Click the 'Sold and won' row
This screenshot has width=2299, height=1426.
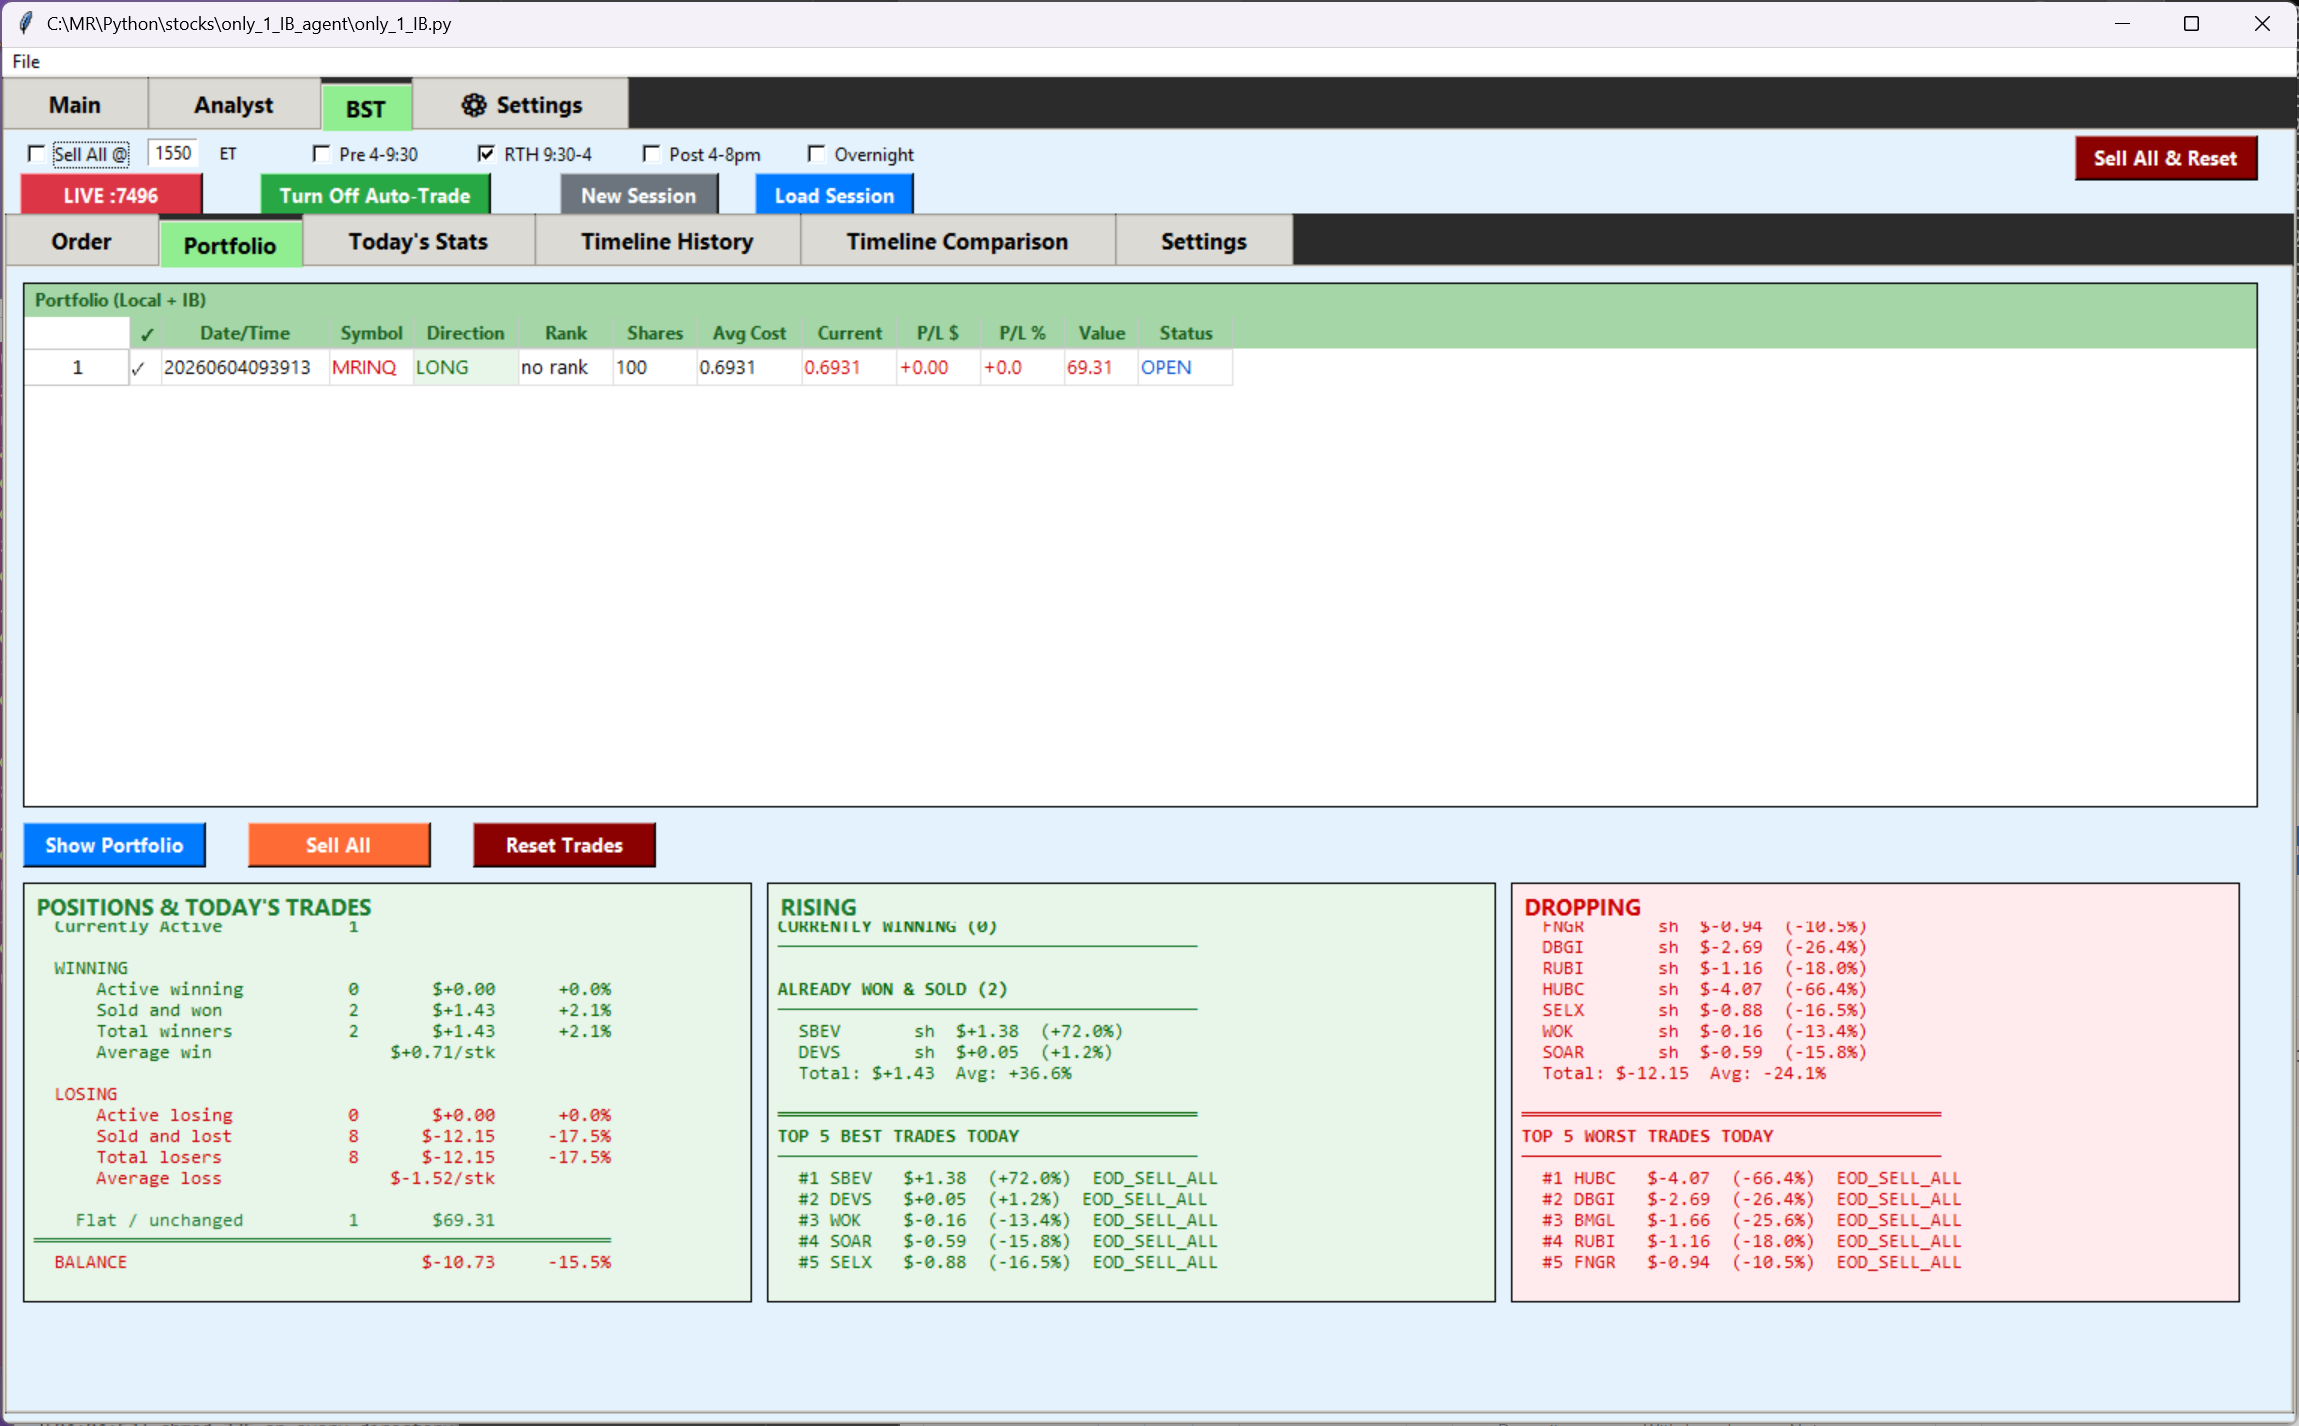353,1010
